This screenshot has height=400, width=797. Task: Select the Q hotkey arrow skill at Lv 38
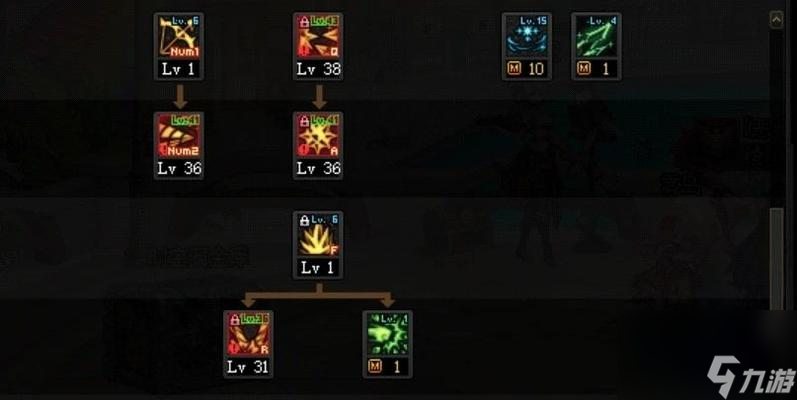point(318,37)
